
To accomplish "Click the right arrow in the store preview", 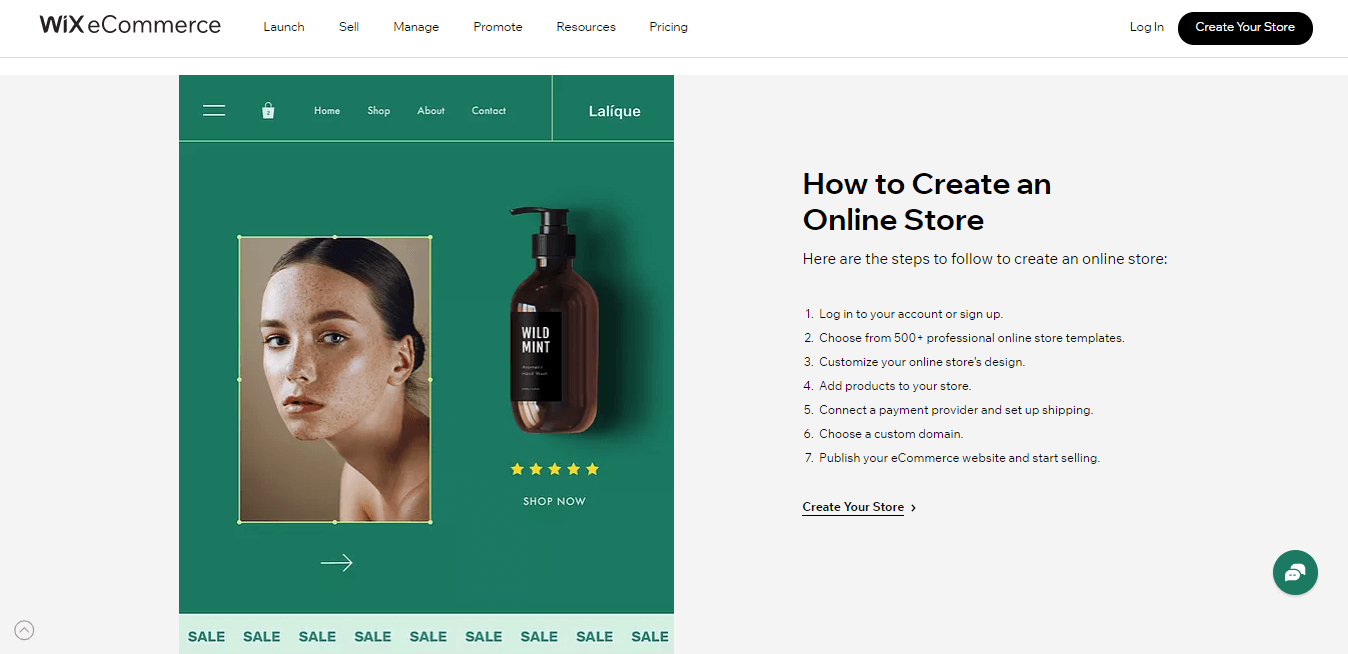I will pyautogui.click(x=336, y=562).
